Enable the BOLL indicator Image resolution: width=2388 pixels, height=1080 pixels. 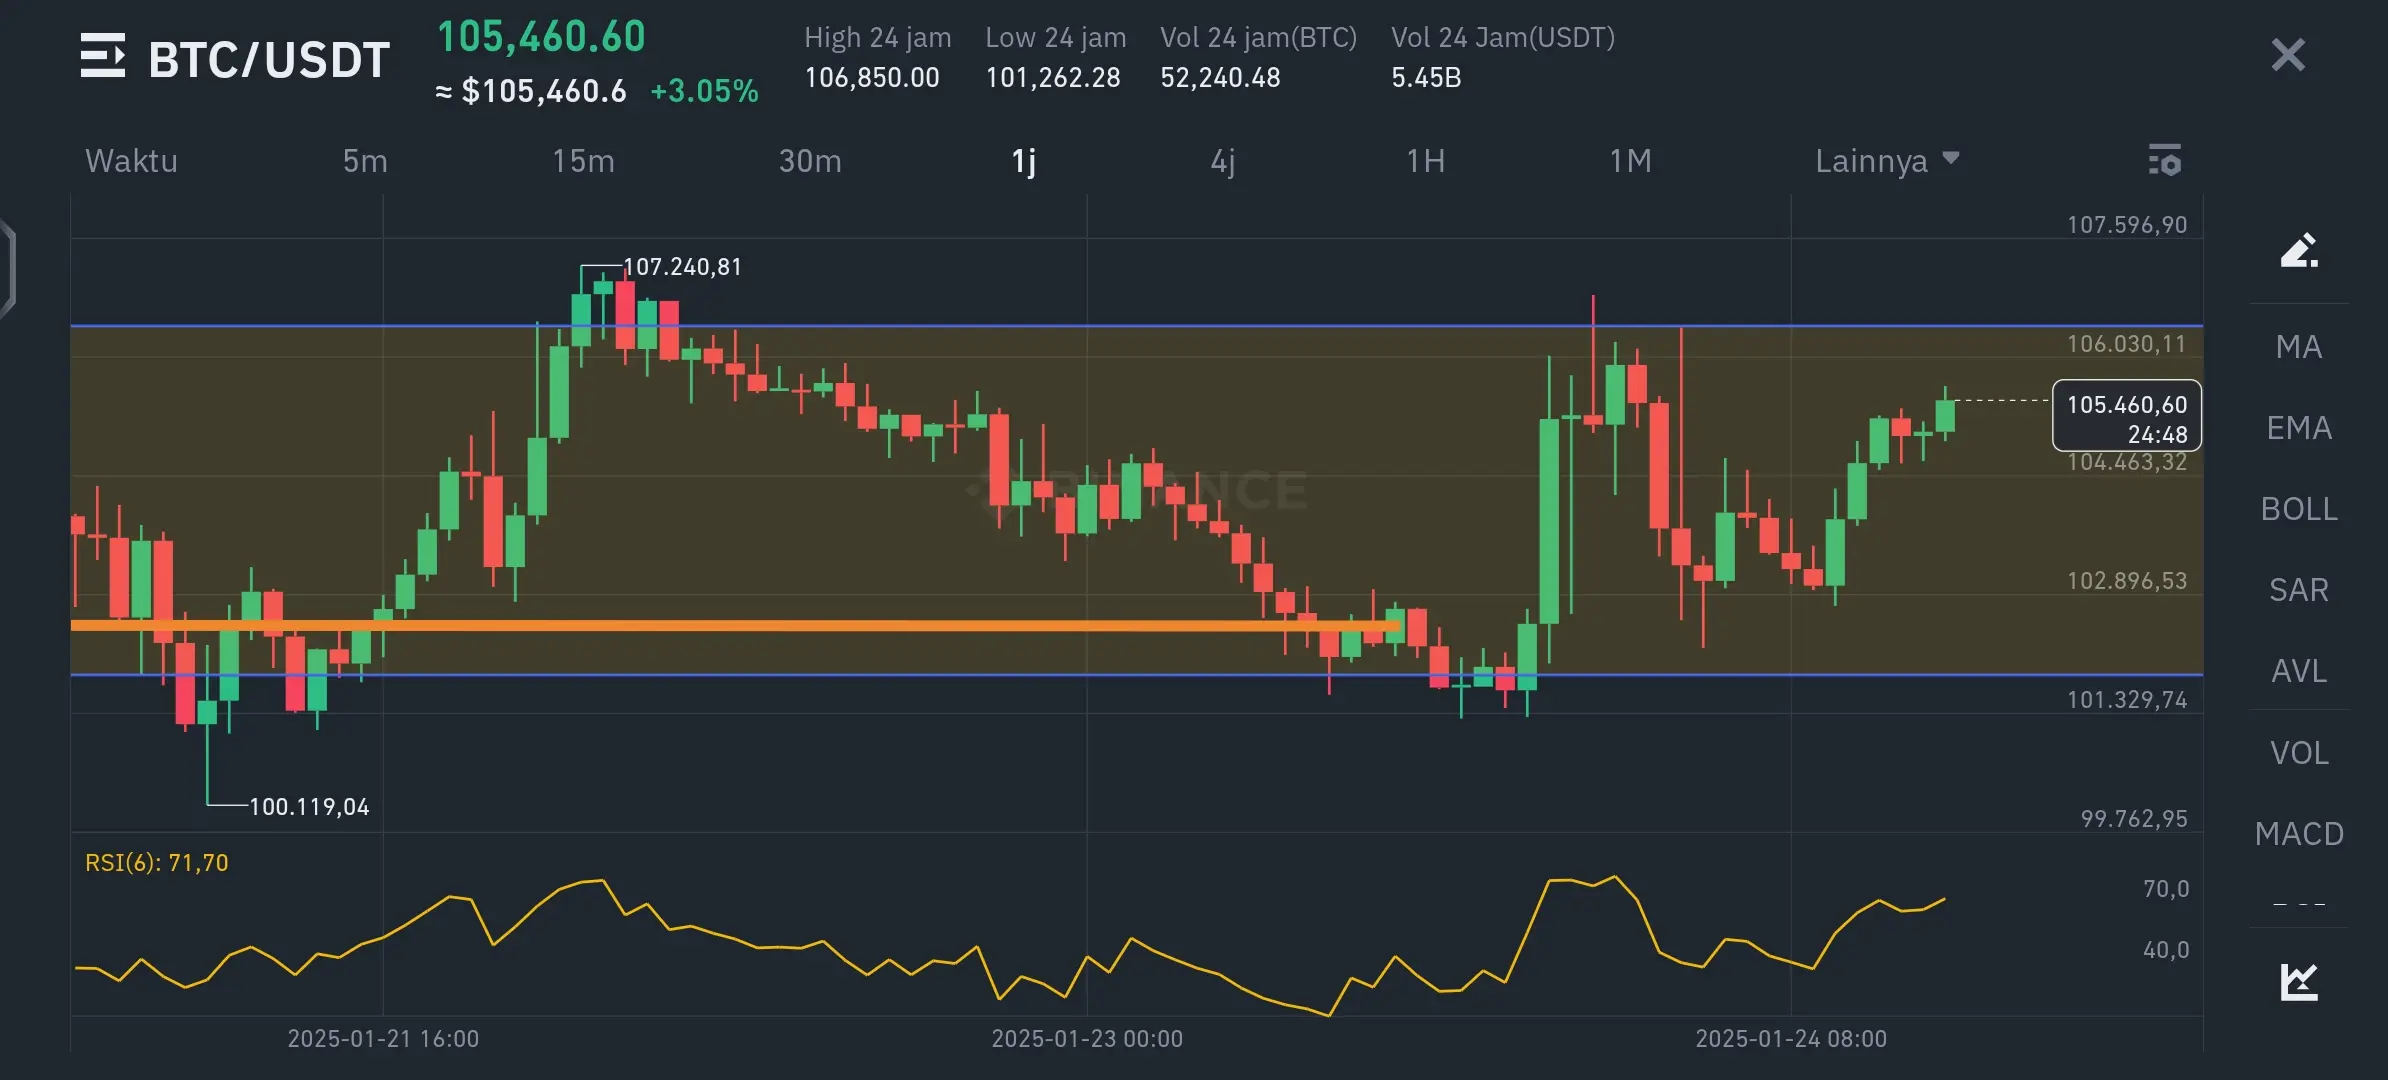[x=2298, y=509]
